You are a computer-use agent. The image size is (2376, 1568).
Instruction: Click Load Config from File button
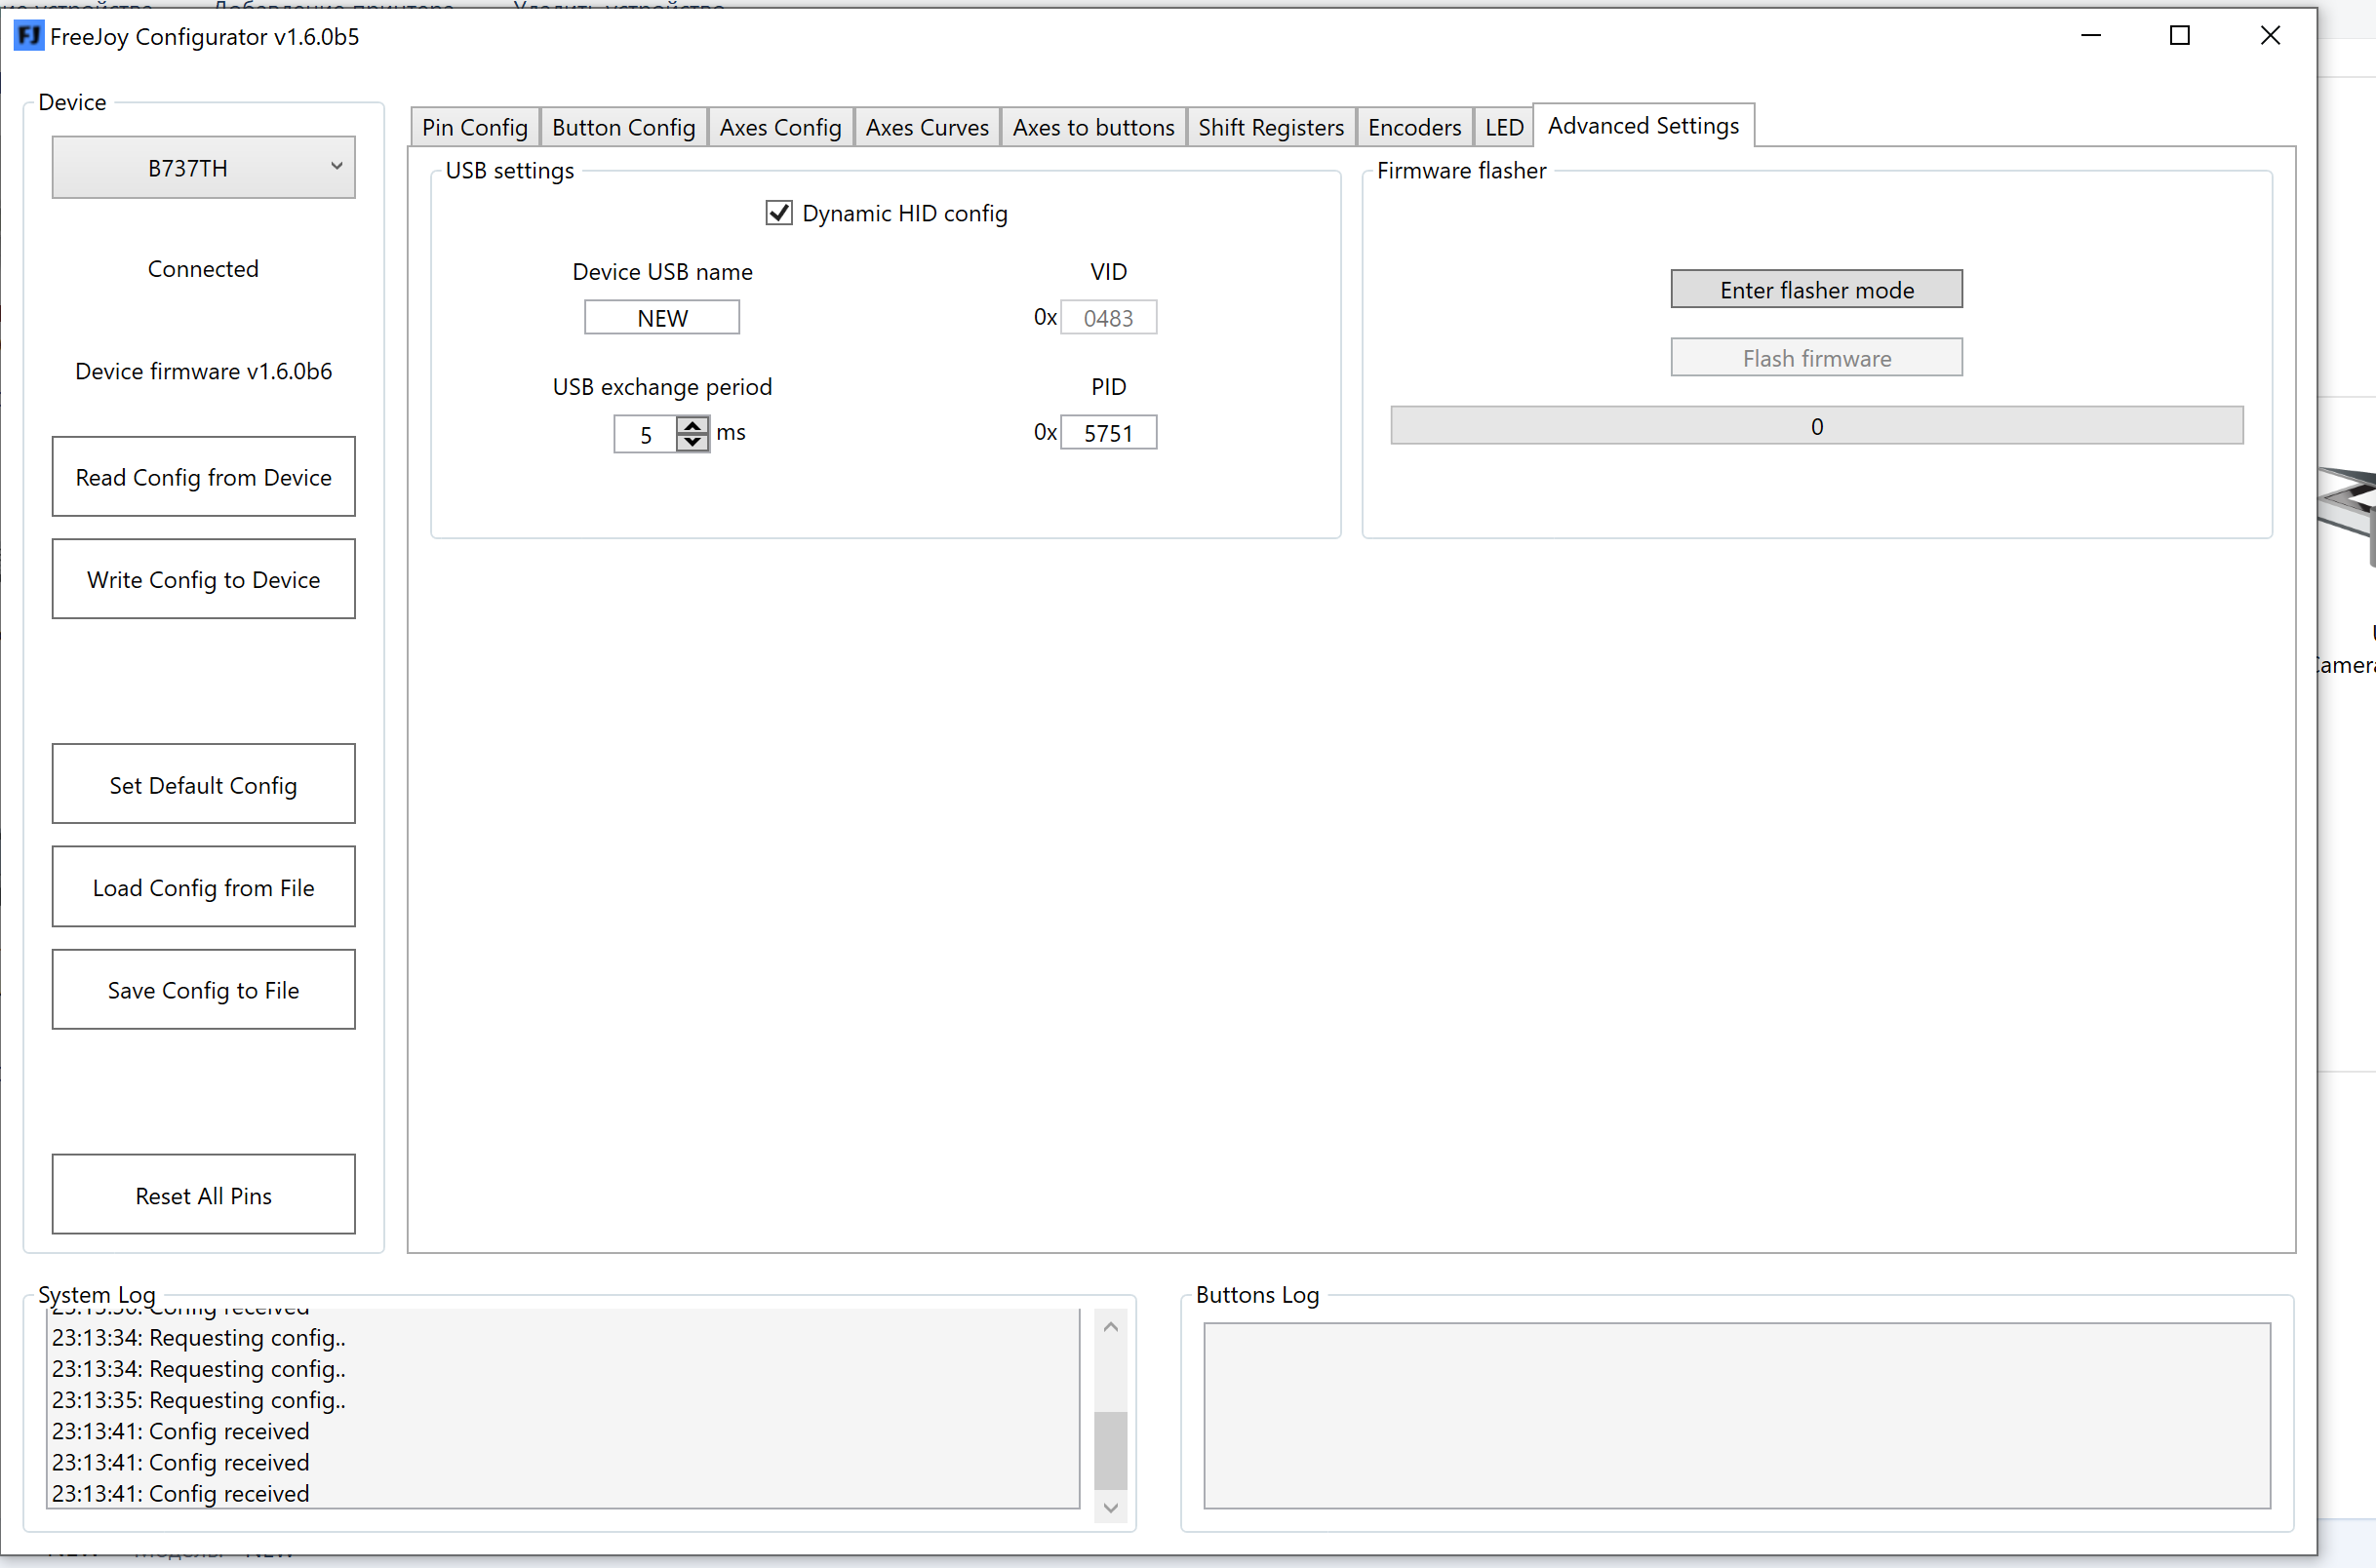pyautogui.click(x=204, y=887)
